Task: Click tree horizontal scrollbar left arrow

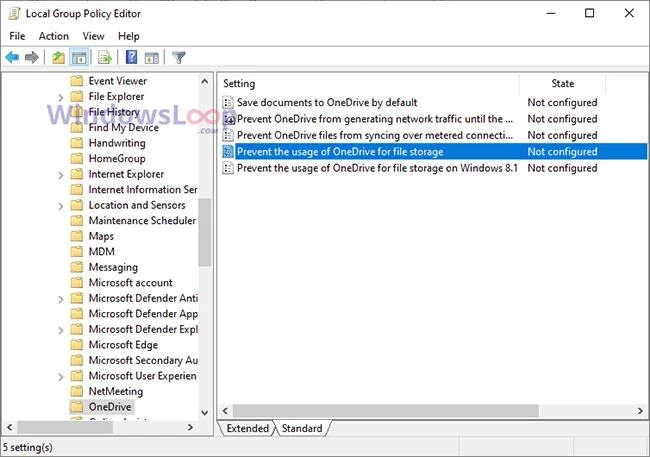Action: [10, 427]
